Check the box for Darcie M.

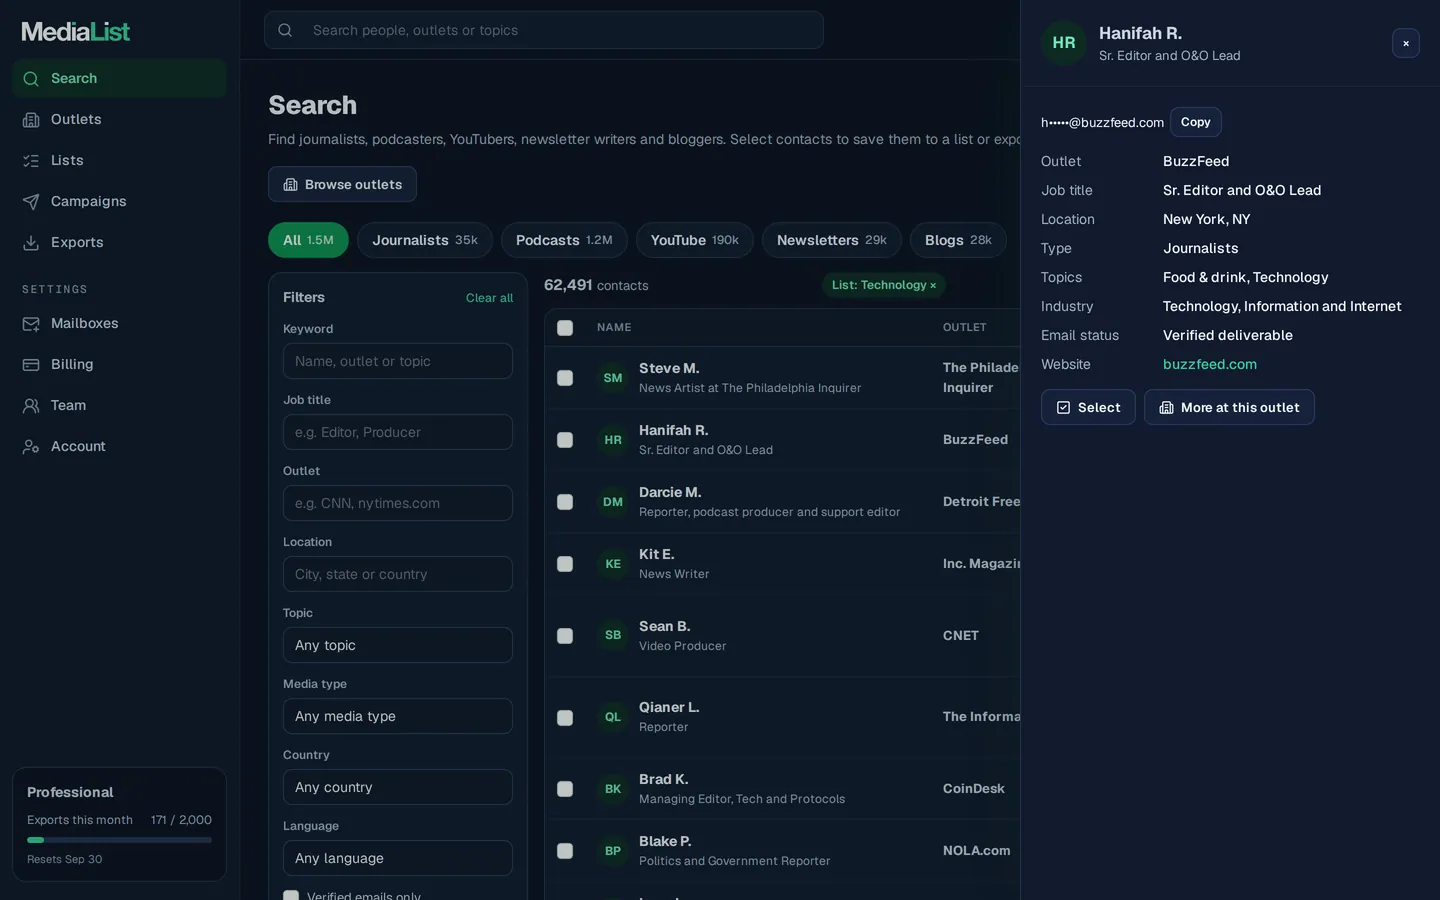[x=565, y=502]
